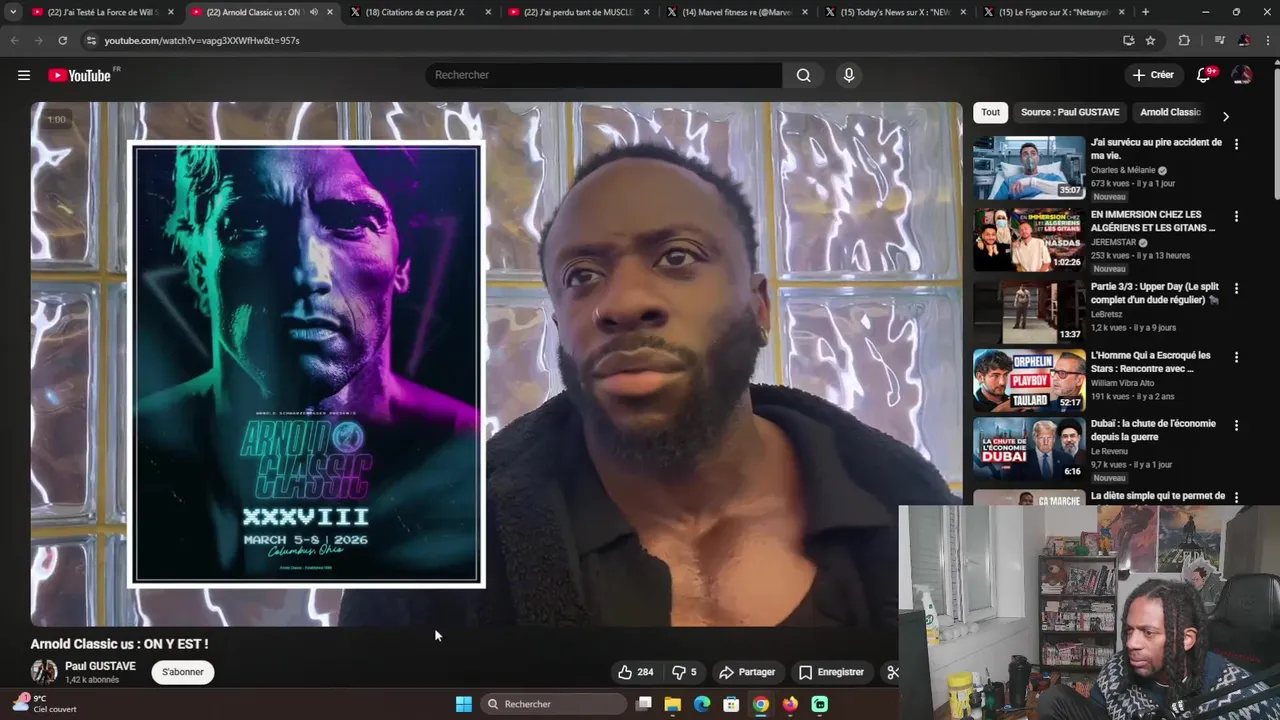Open a new browser tab
Screen dimensions: 1280x720
pyautogui.click(x=1145, y=12)
